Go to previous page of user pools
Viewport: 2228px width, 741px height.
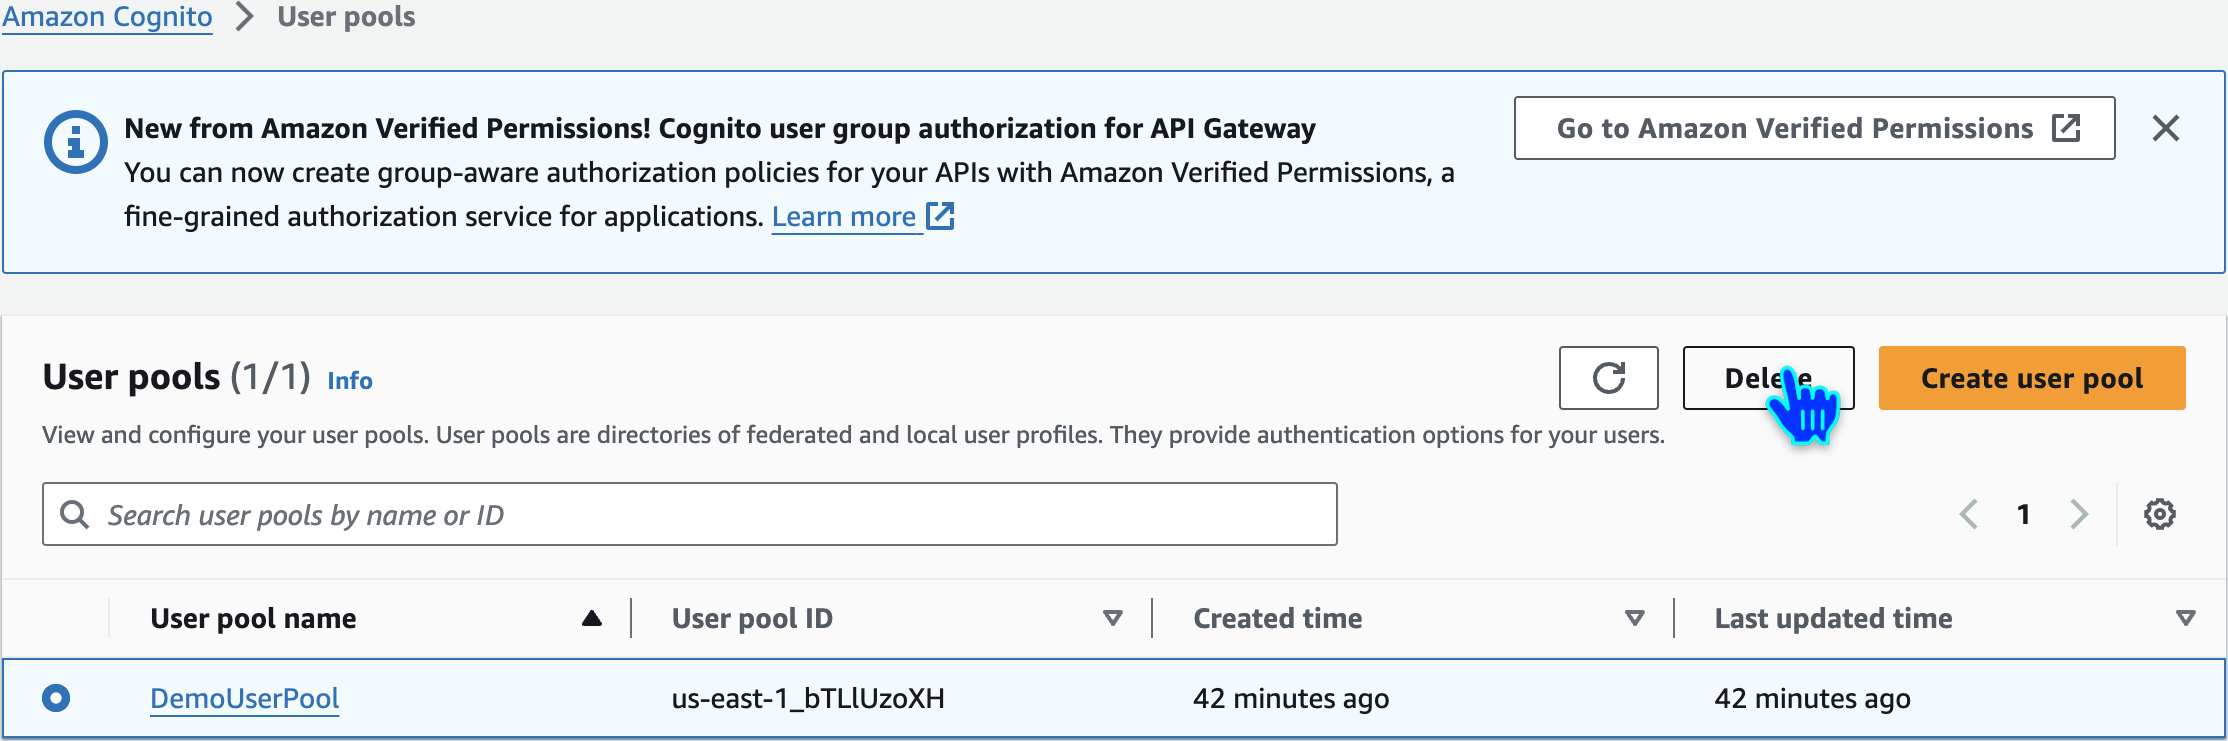pos(1968,514)
